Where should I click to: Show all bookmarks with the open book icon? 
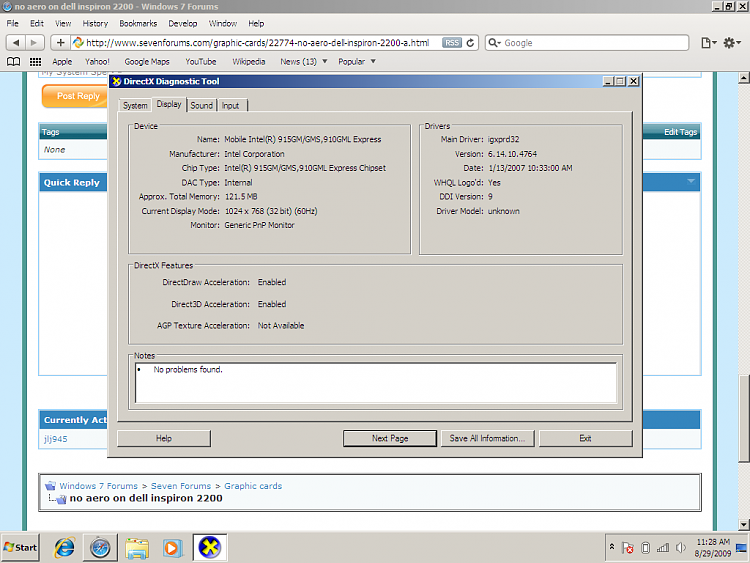(x=13, y=61)
